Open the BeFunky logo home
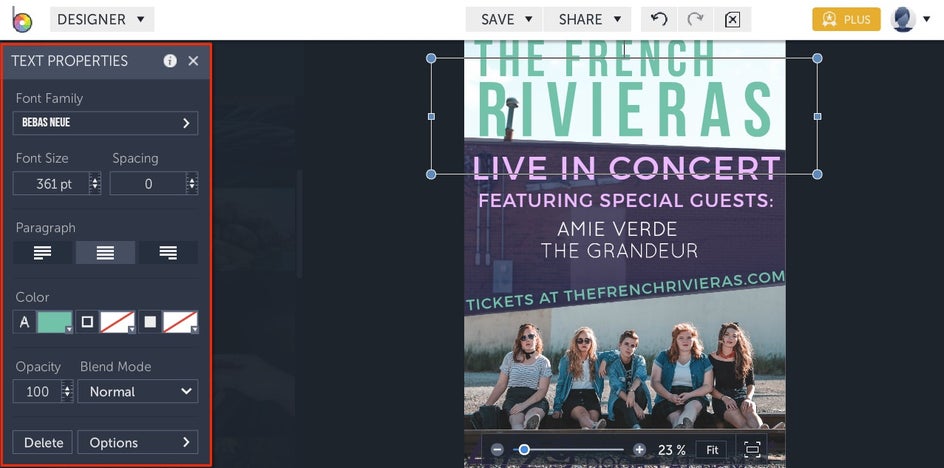This screenshot has width=944, height=468. click(22, 20)
